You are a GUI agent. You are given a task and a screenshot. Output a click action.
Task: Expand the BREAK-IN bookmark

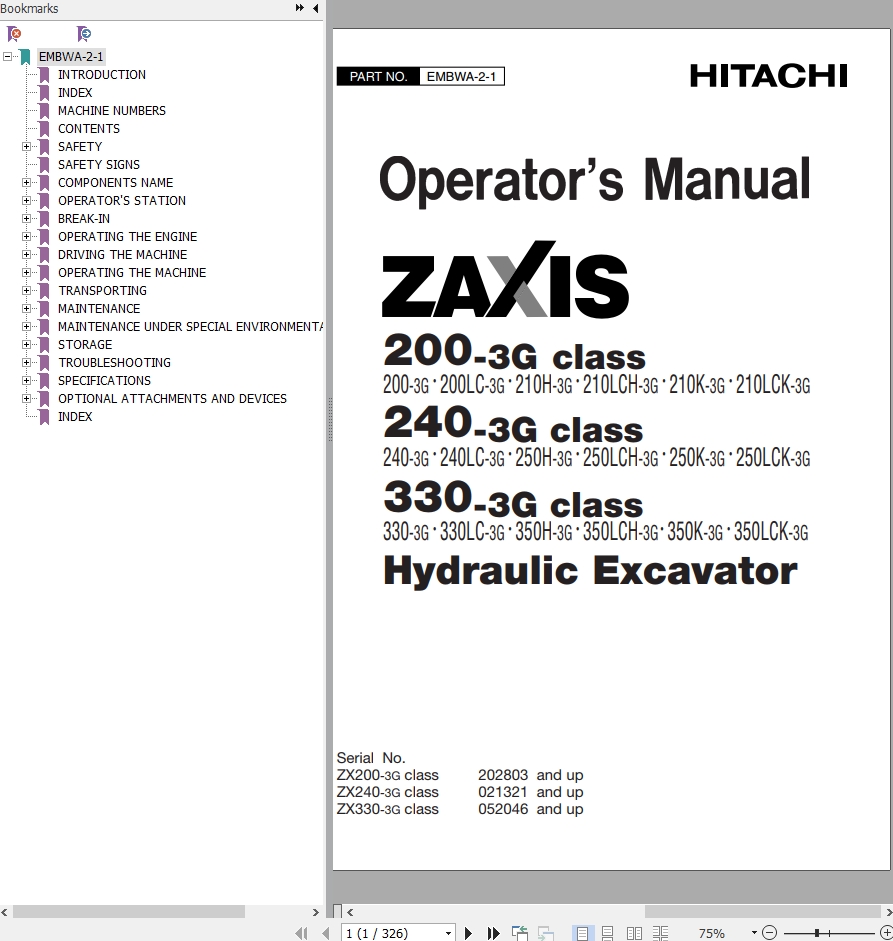26,218
